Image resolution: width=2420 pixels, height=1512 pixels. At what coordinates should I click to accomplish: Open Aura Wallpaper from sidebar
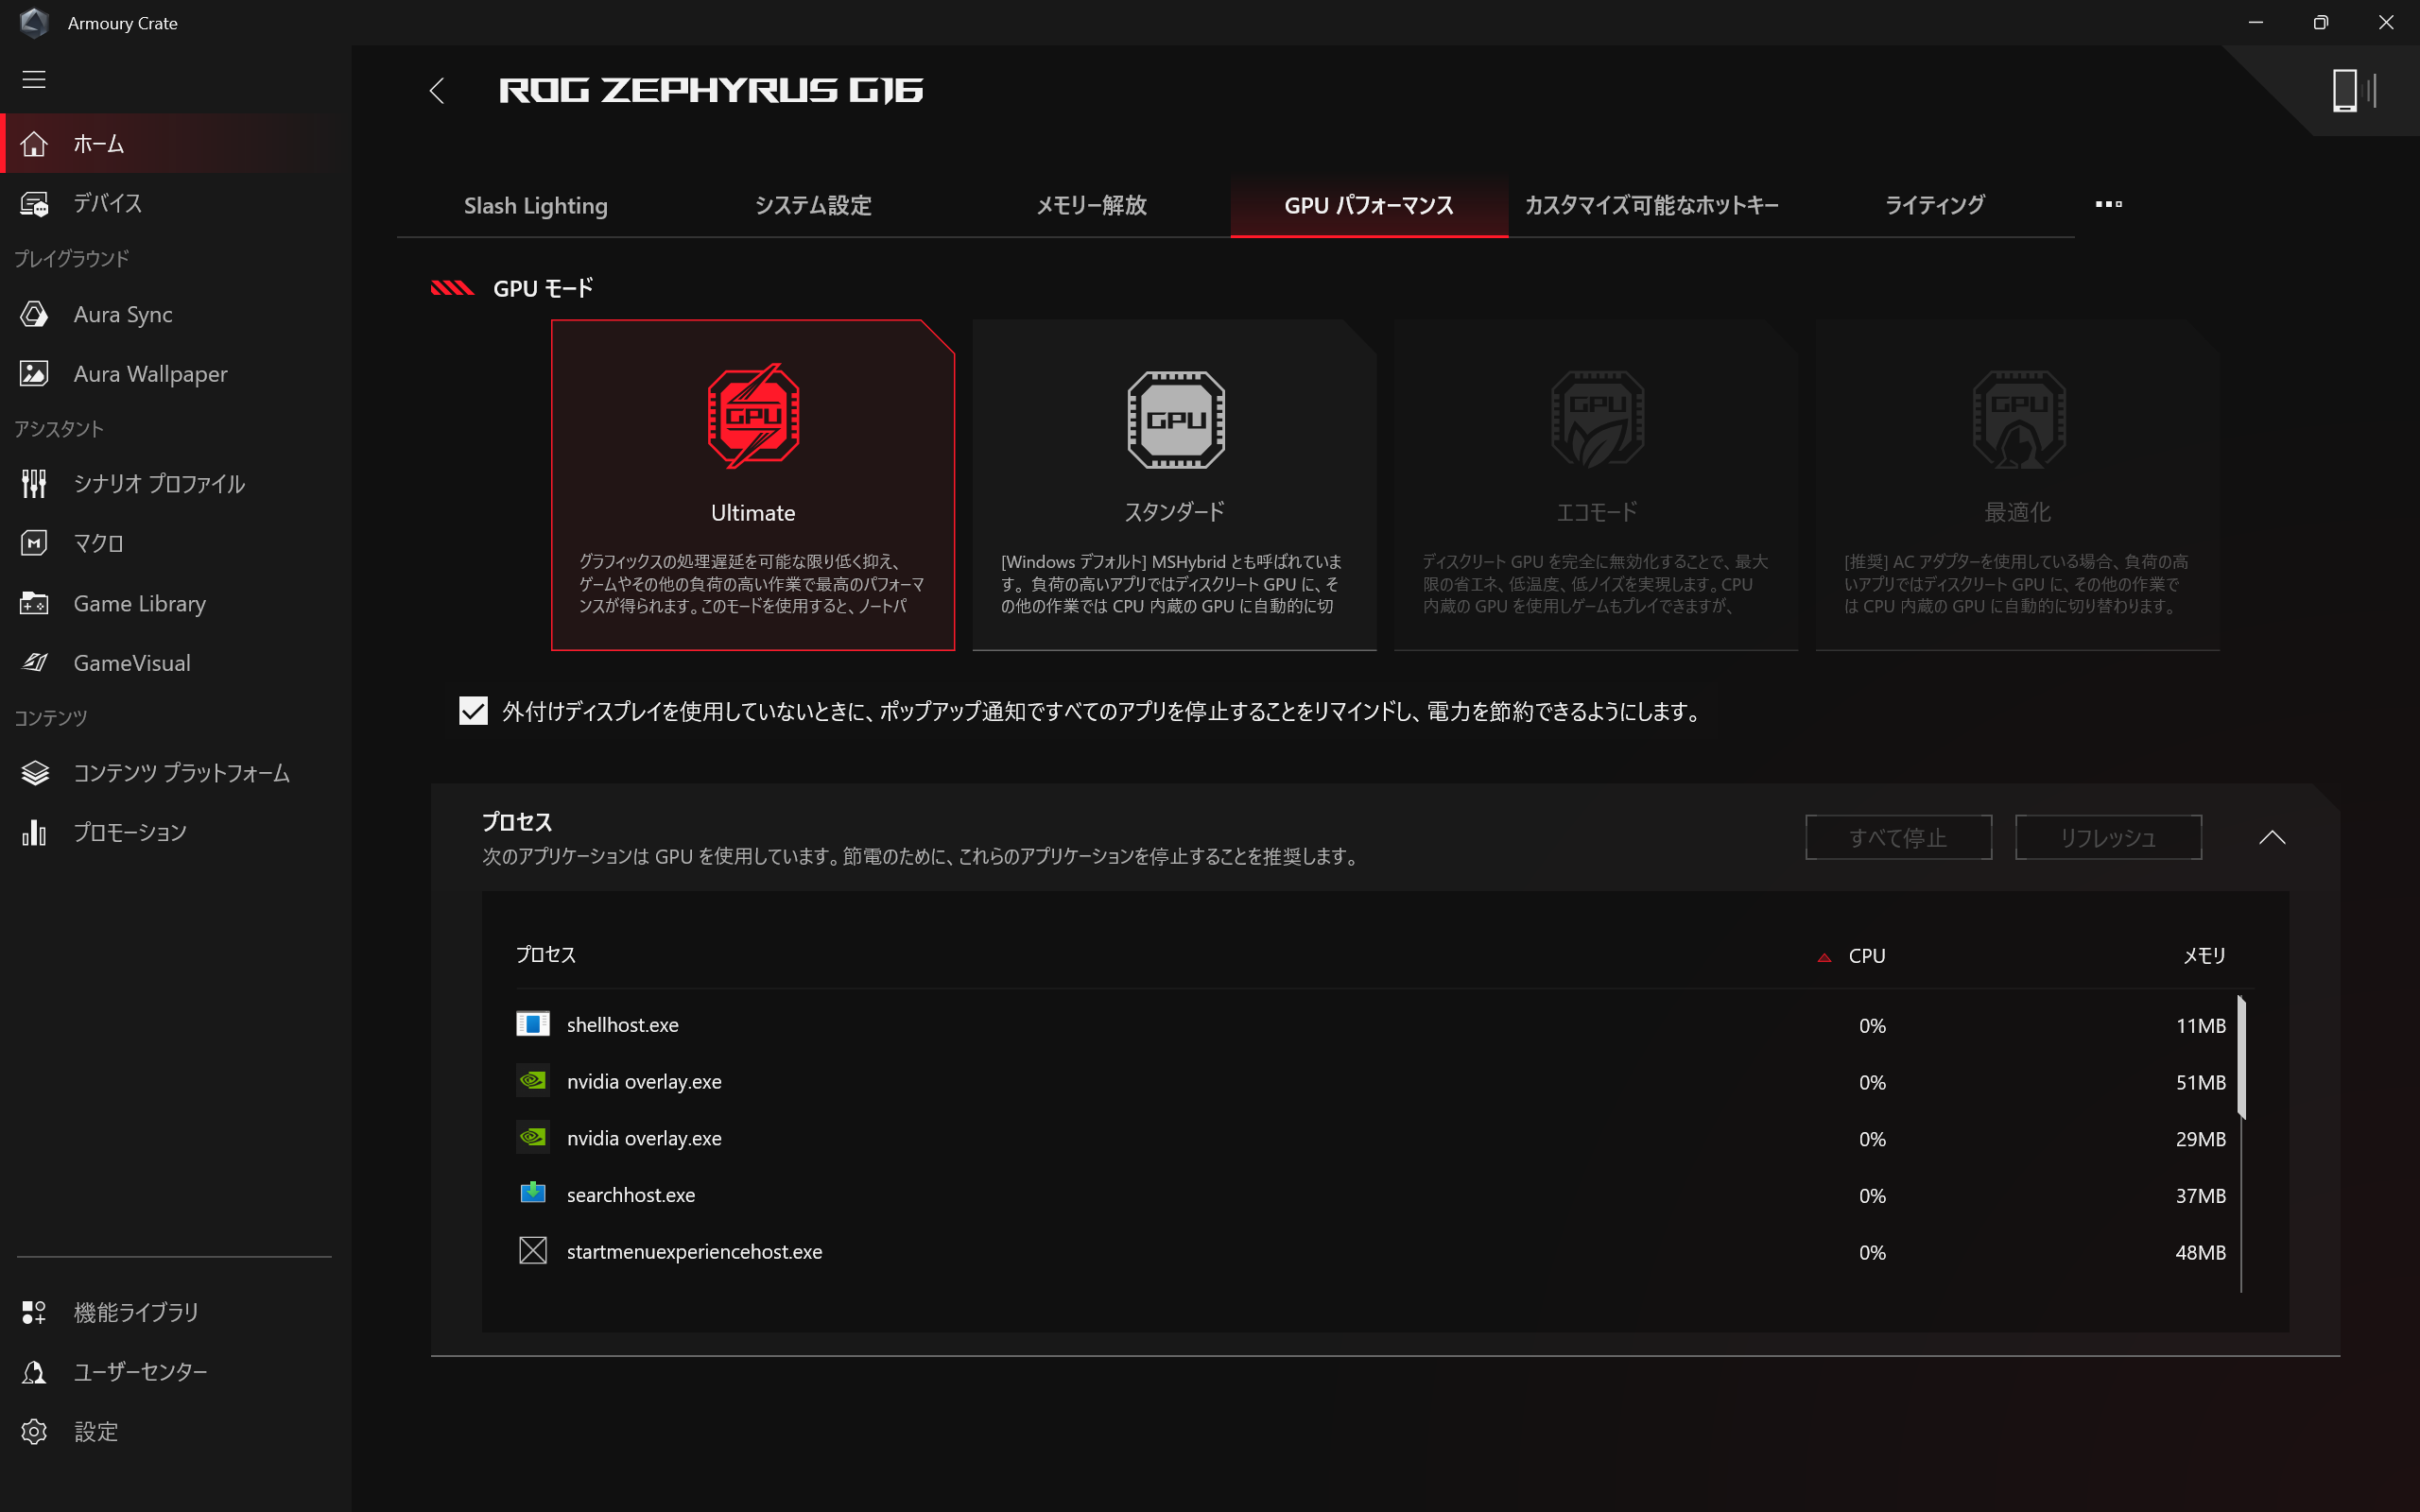[150, 374]
